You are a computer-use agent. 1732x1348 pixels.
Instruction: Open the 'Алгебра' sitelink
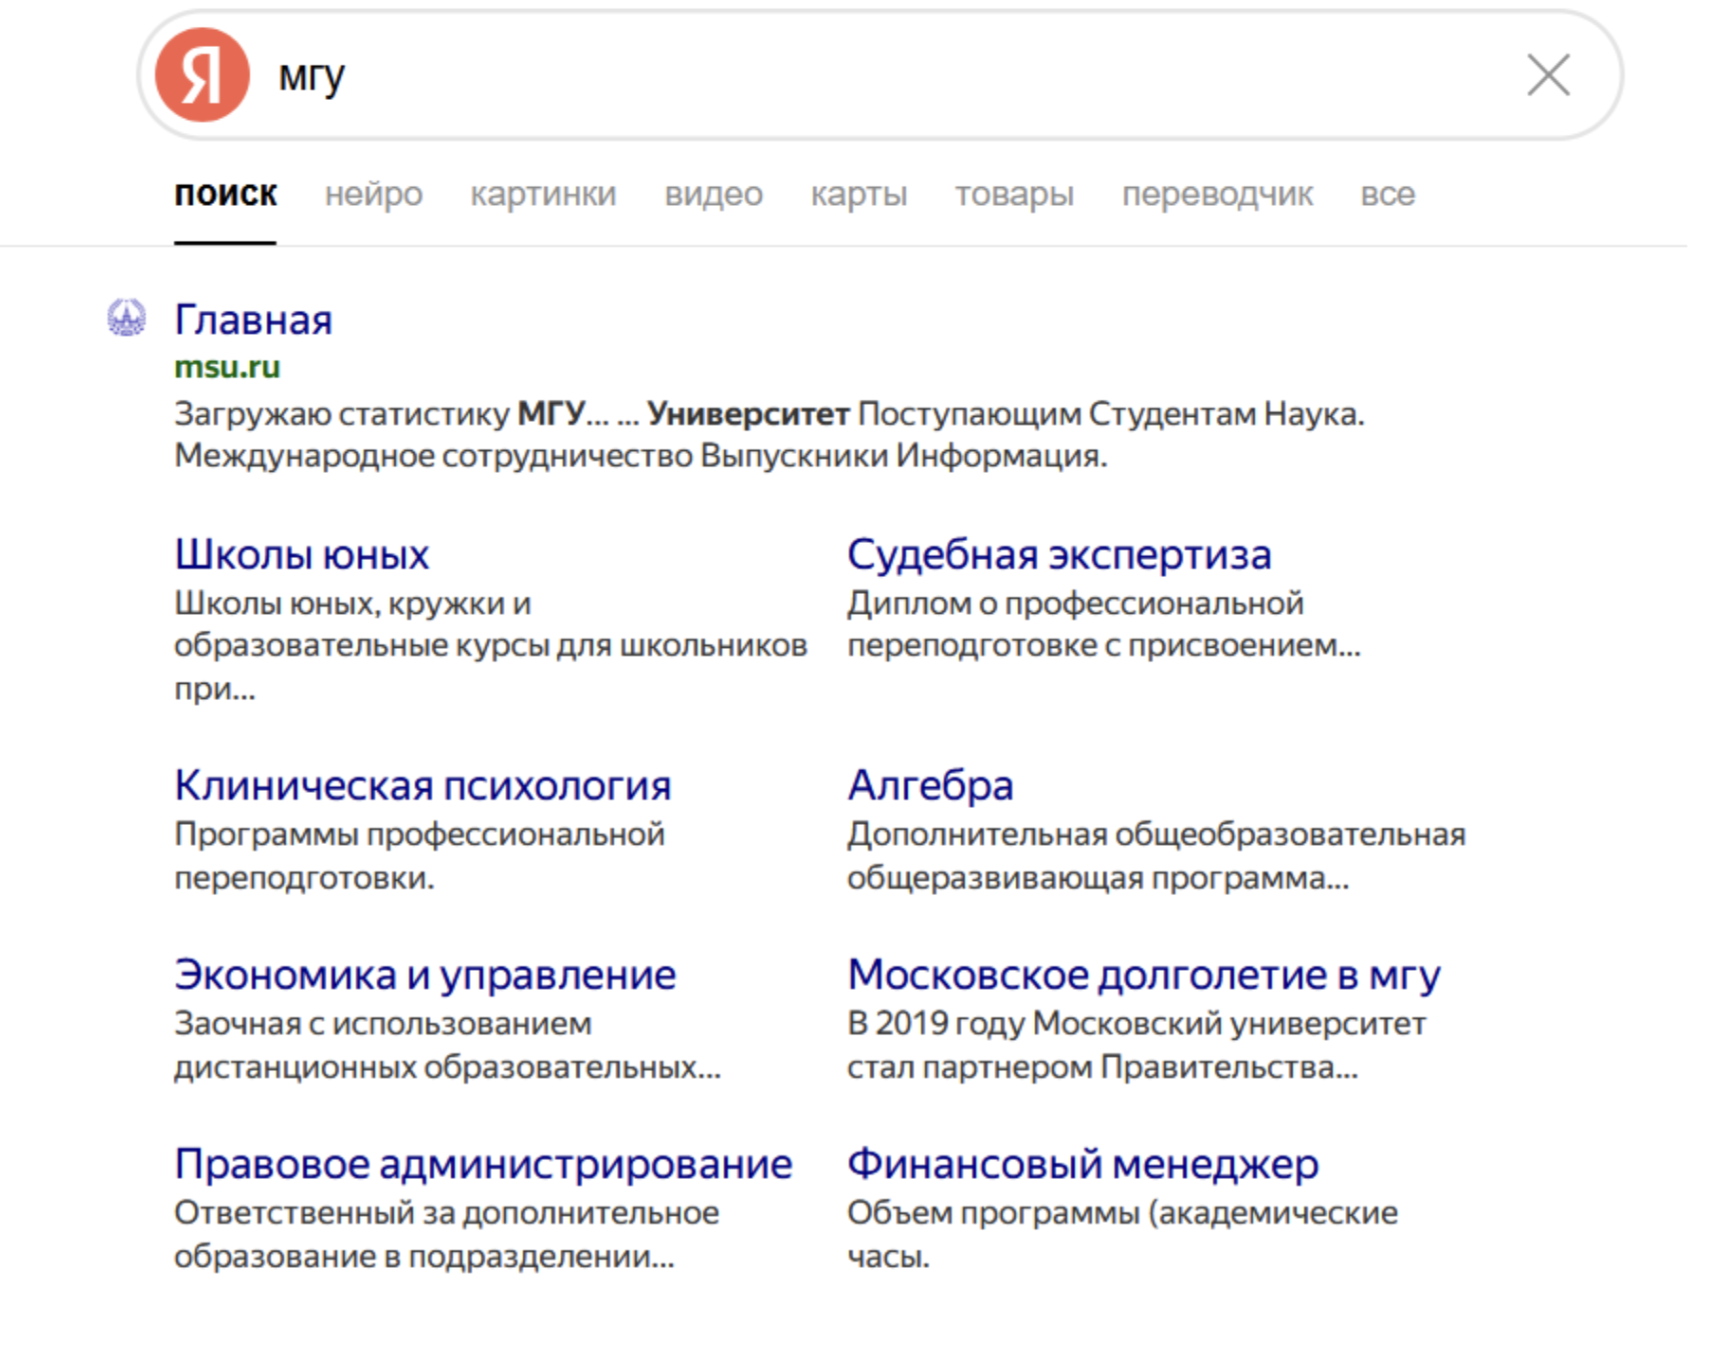point(930,785)
